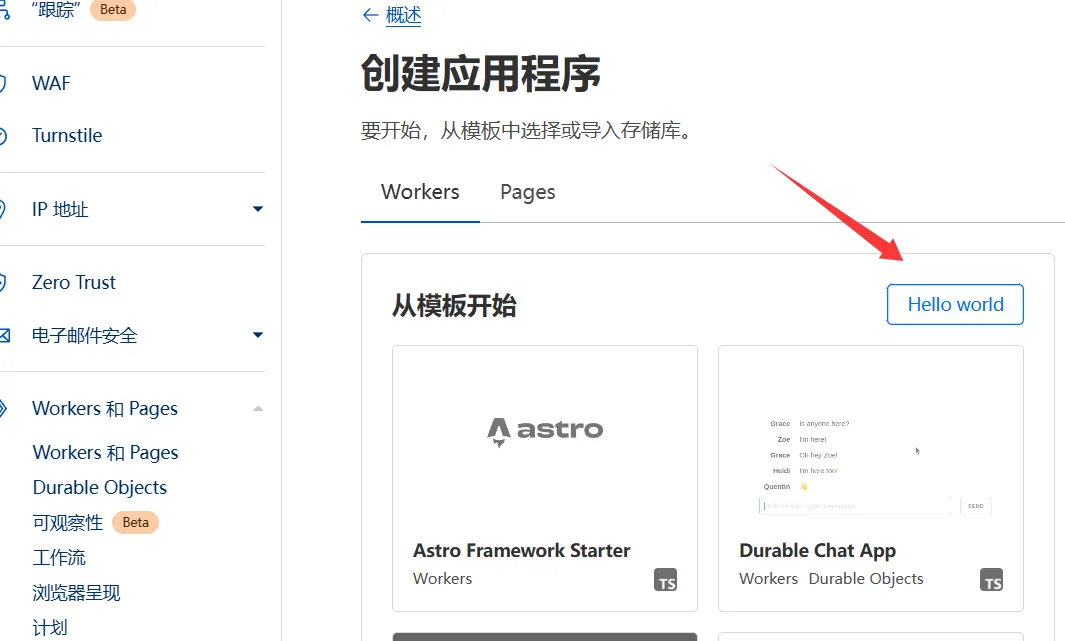Open Turnstile in the sidebar
Image resolution: width=1065 pixels, height=641 pixels.
pos(67,136)
